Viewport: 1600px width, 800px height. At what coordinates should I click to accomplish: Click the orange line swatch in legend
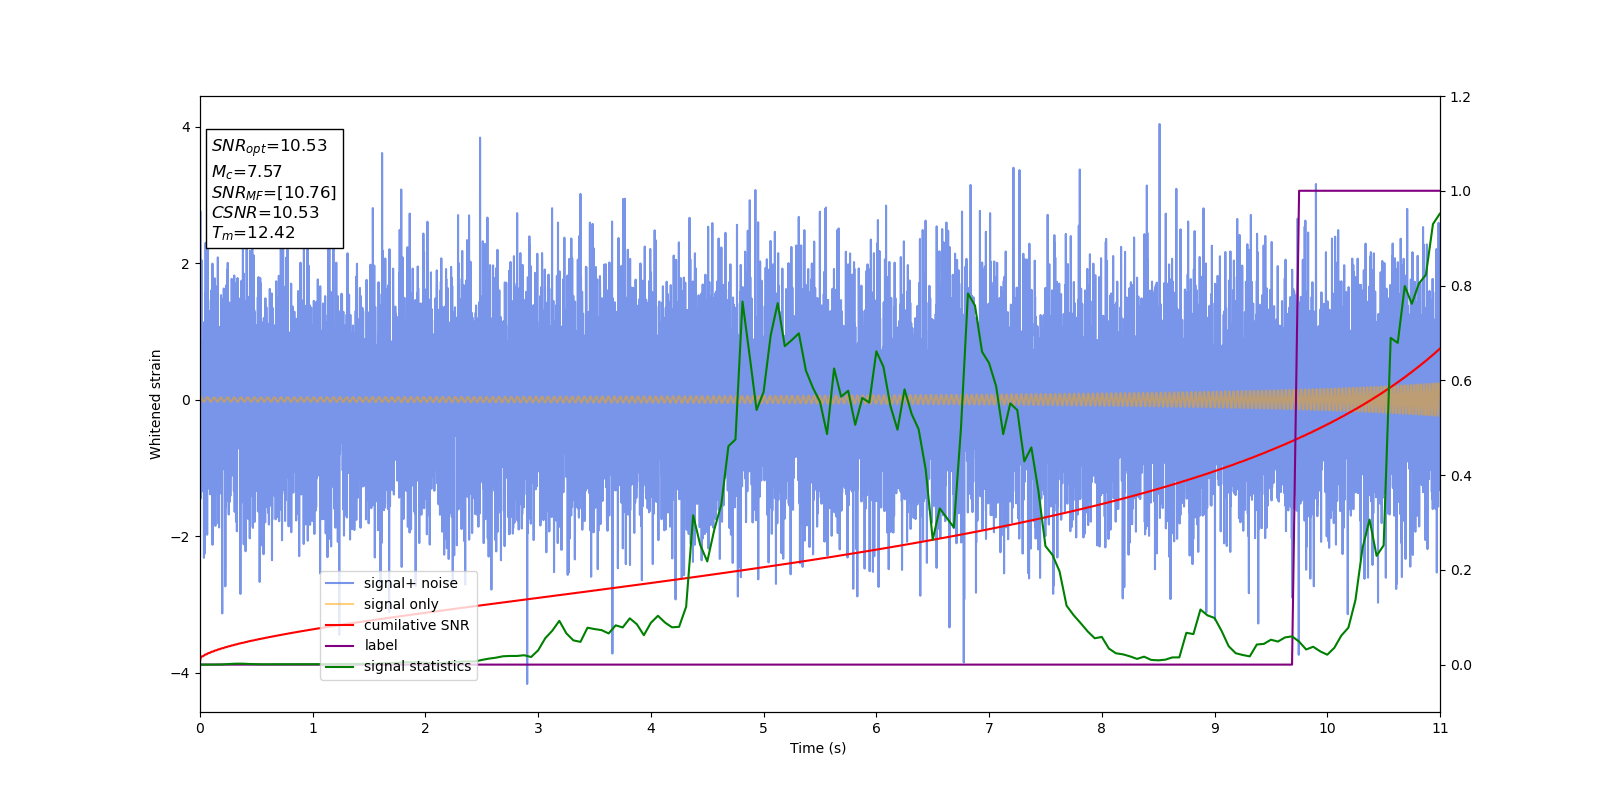click(340, 604)
